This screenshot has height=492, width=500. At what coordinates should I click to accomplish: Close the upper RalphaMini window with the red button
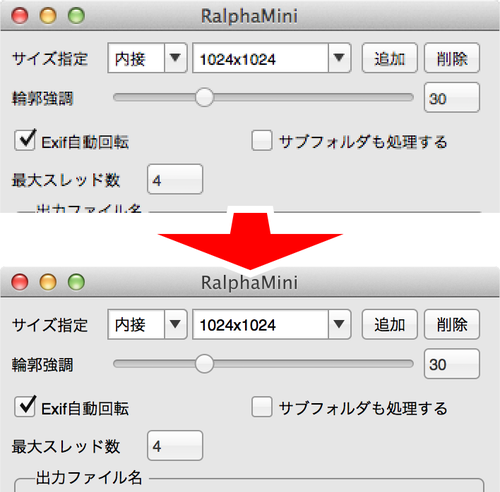click(20, 16)
